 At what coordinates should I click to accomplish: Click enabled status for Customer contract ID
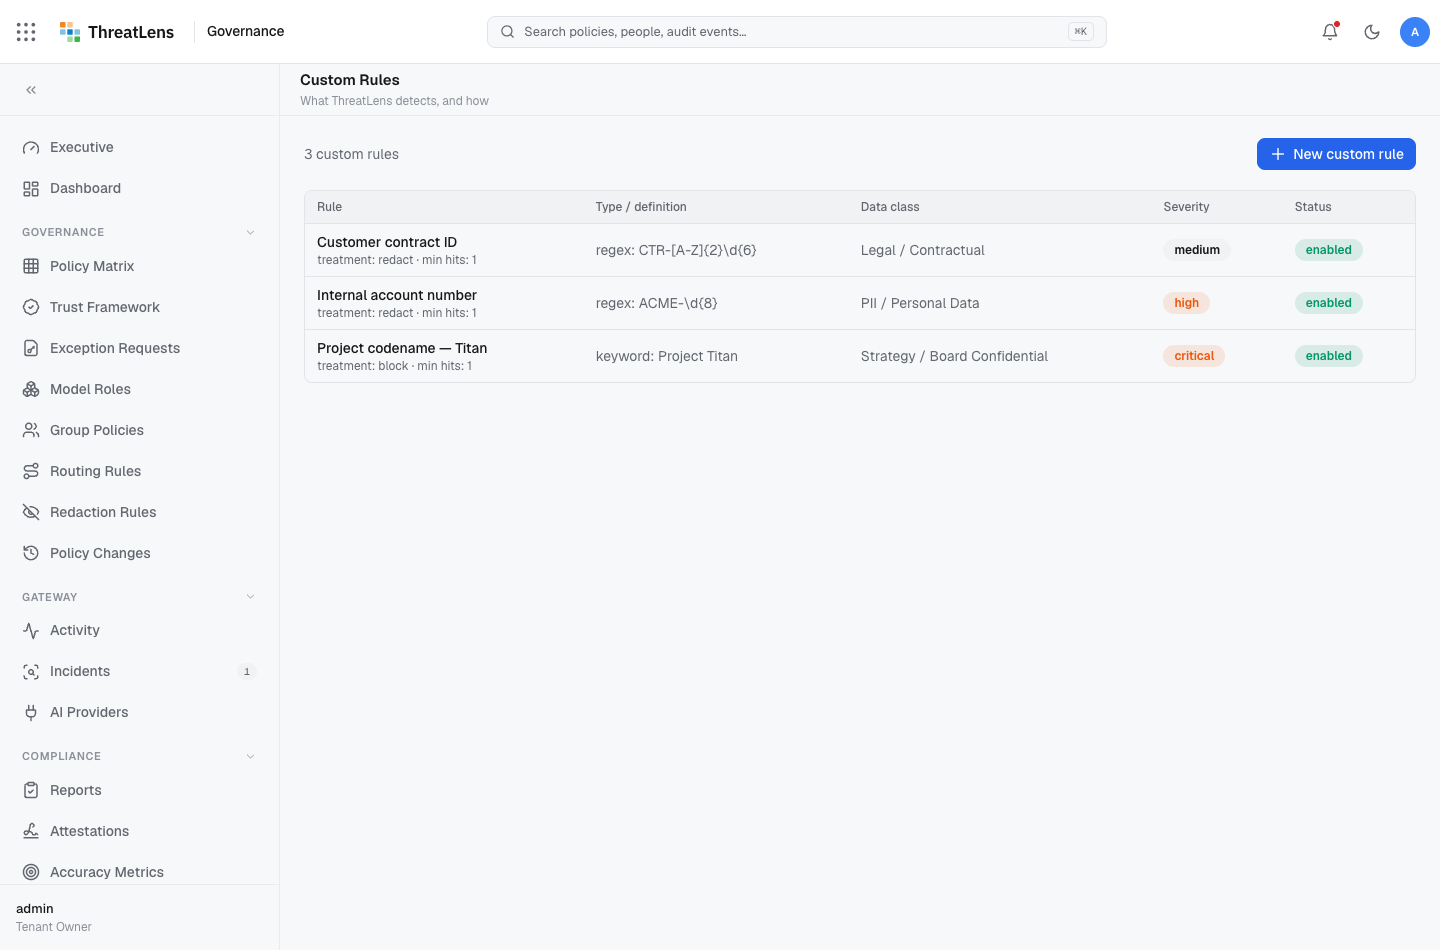coord(1328,250)
